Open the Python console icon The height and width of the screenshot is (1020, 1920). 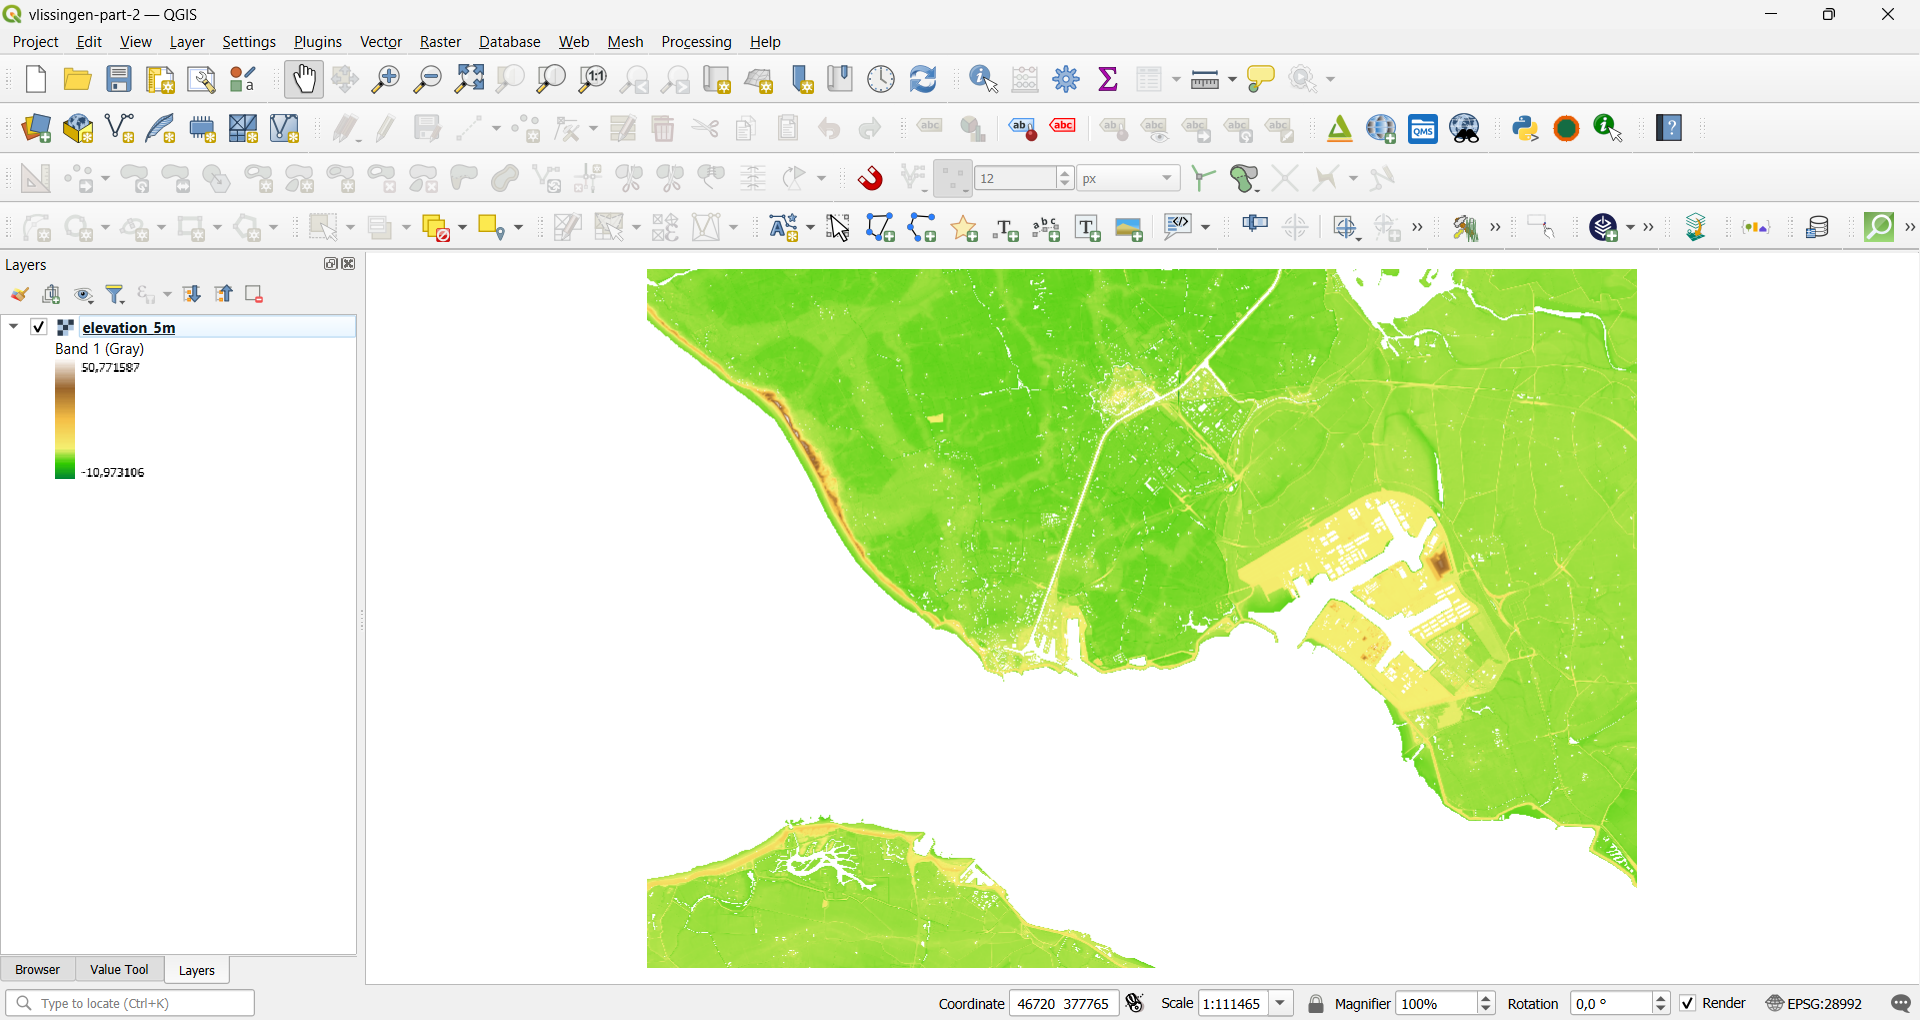tap(1525, 129)
